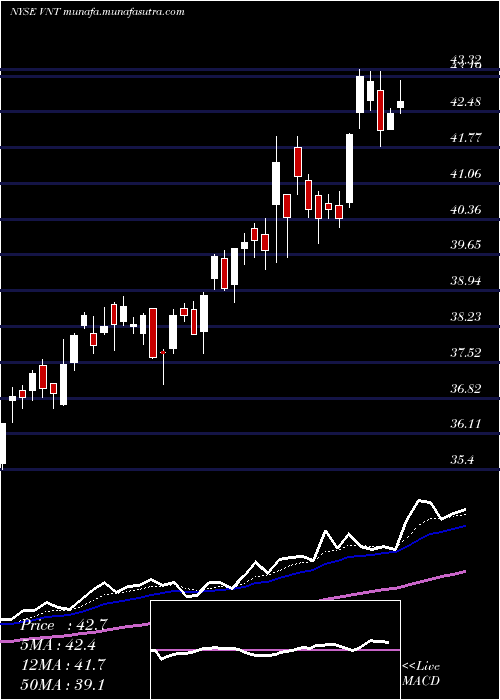Select the 39.65 price axis label

tap(466, 245)
